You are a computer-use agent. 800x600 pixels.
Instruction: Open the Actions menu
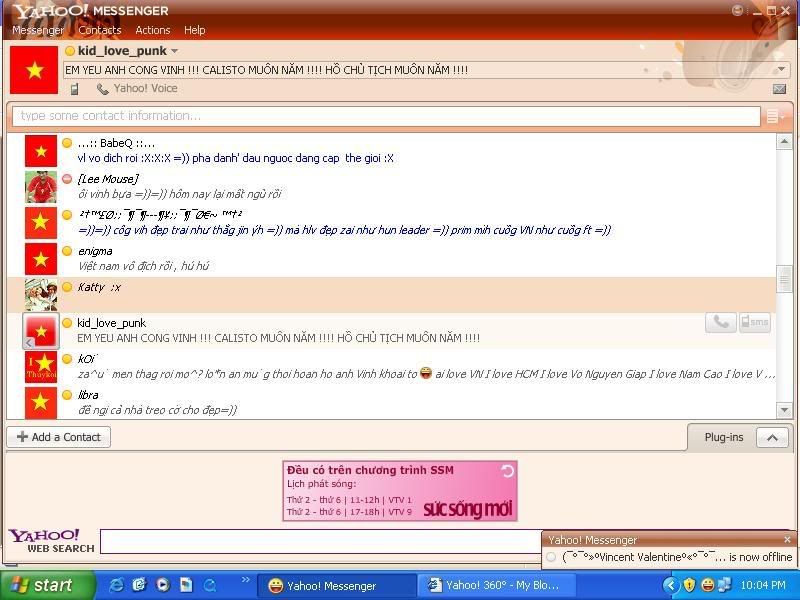[153, 30]
